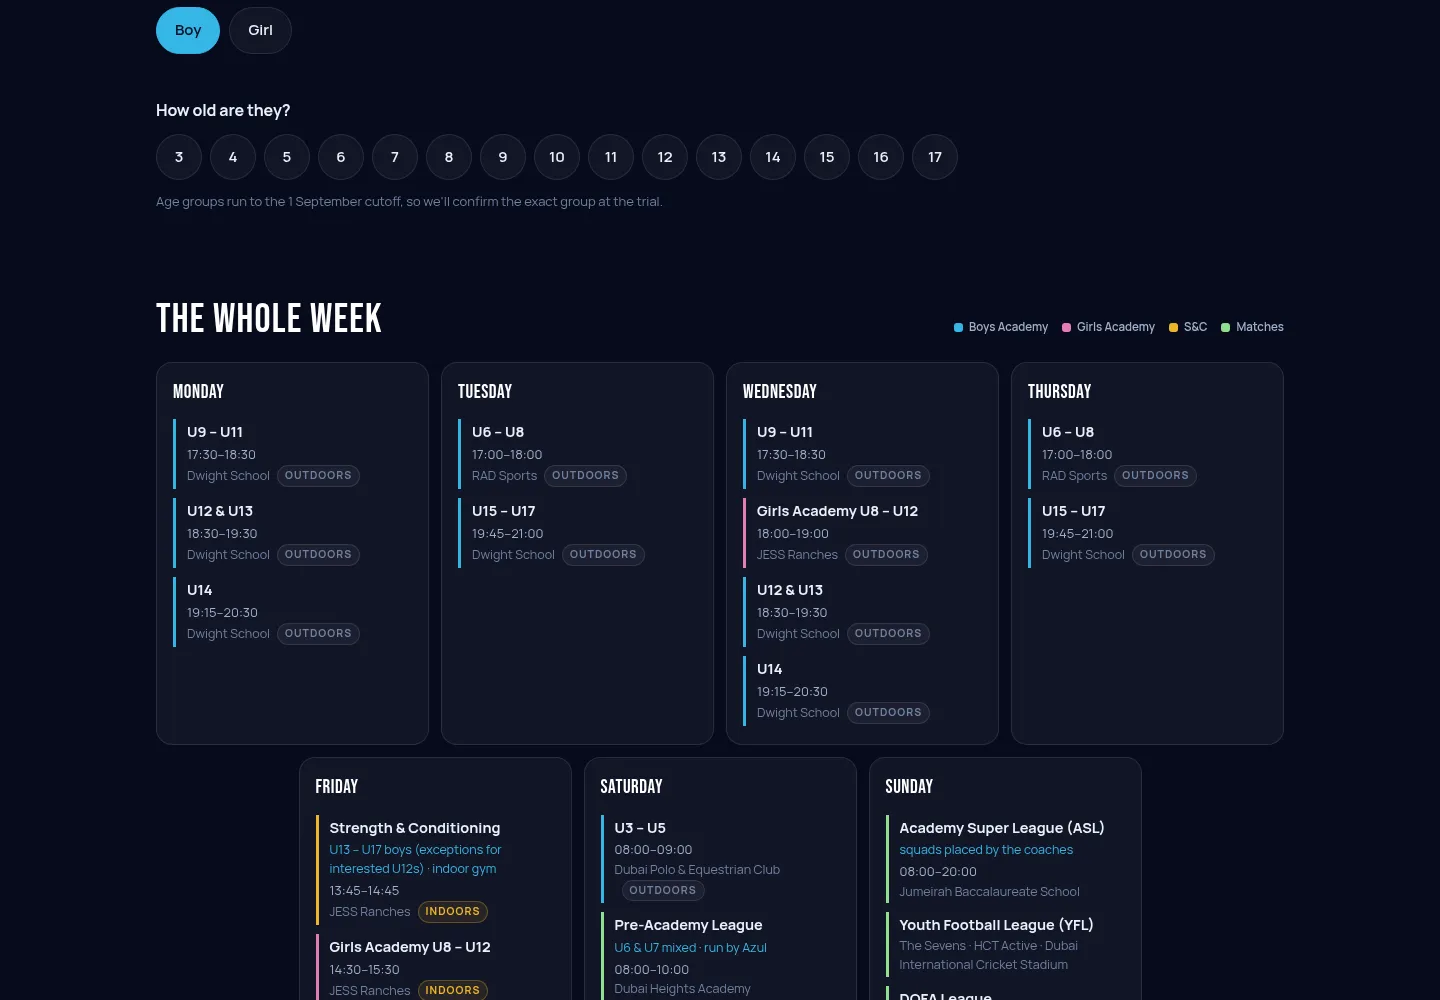This screenshot has width=1440, height=1000.
Task: Choose age 3
Action: 179,157
